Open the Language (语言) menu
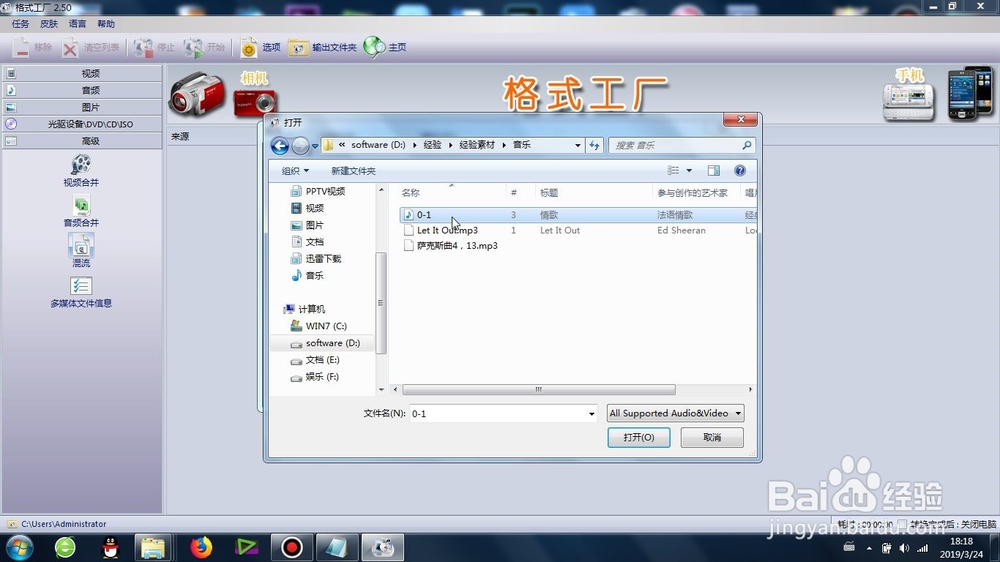This screenshot has width=1000, height=562. point(77,24)
